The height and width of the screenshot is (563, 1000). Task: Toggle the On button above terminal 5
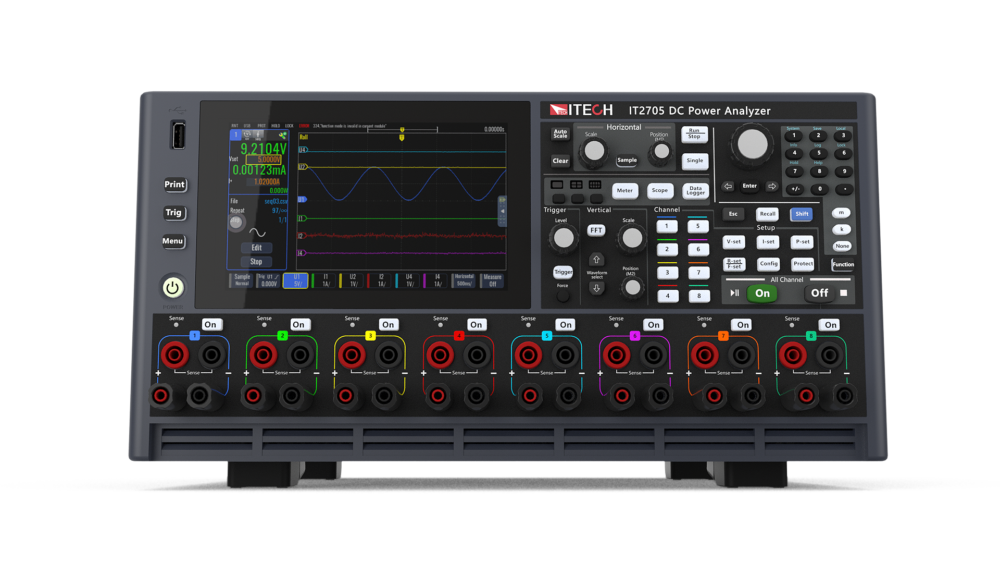(565, 325)
